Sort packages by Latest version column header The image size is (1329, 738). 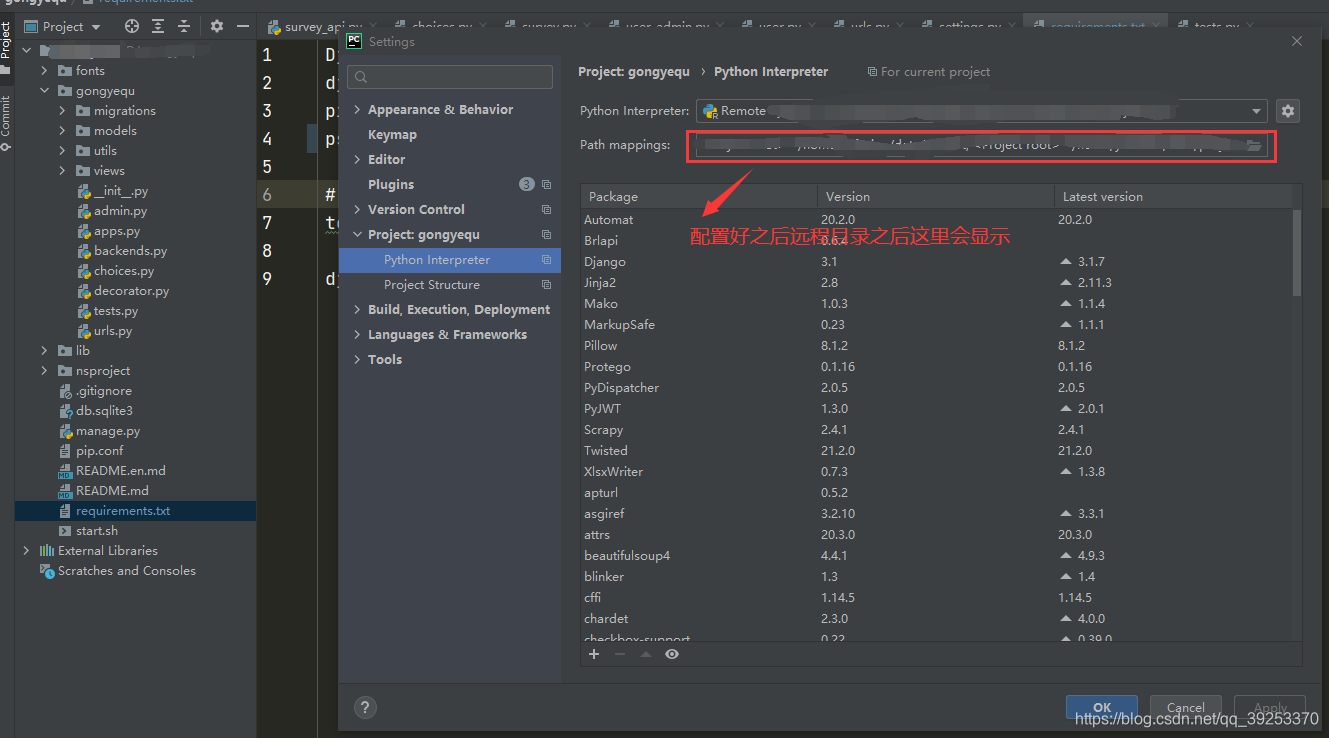pos(1173,197)
